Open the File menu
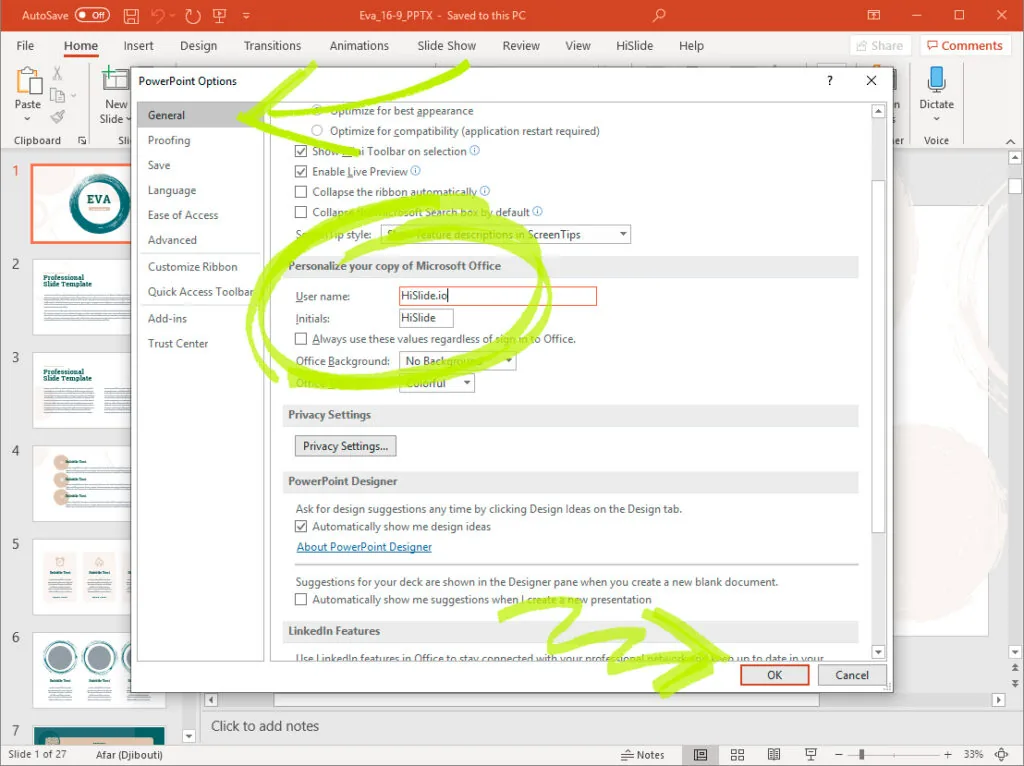The height and width of the screenshot is (766, 1024). (x=25, y=46)
